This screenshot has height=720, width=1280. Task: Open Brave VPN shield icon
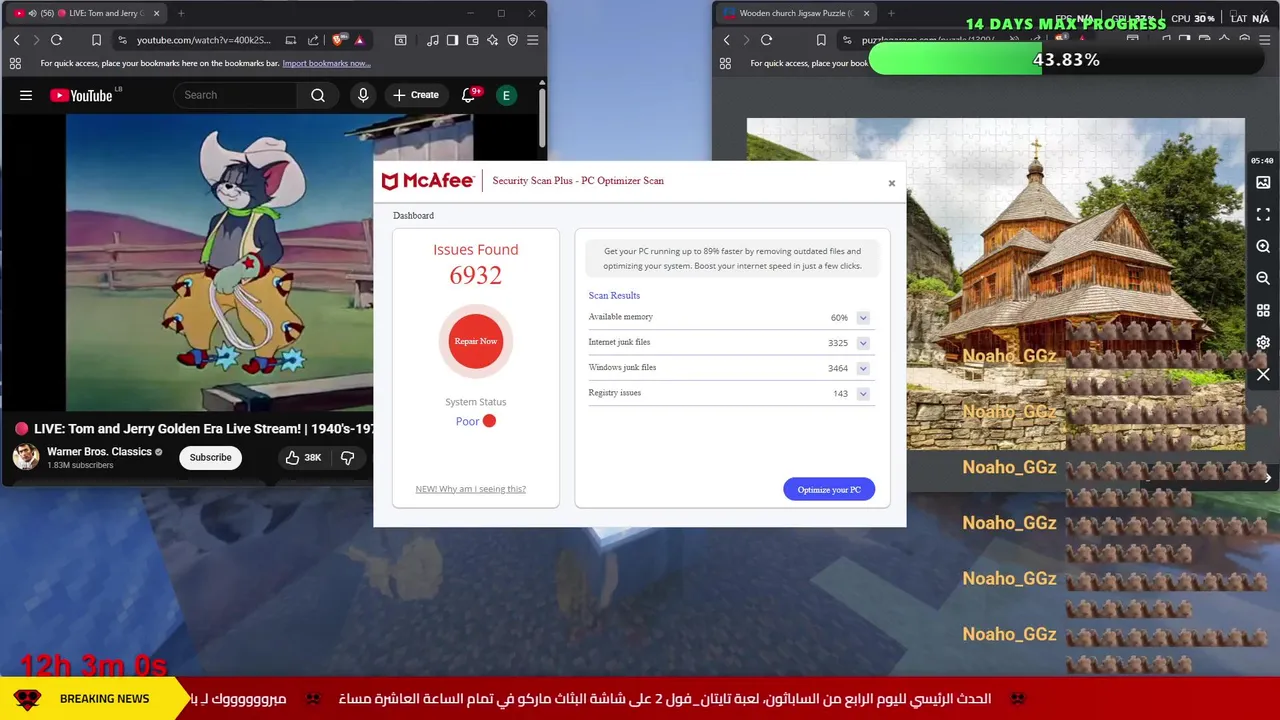pos(512,40)
